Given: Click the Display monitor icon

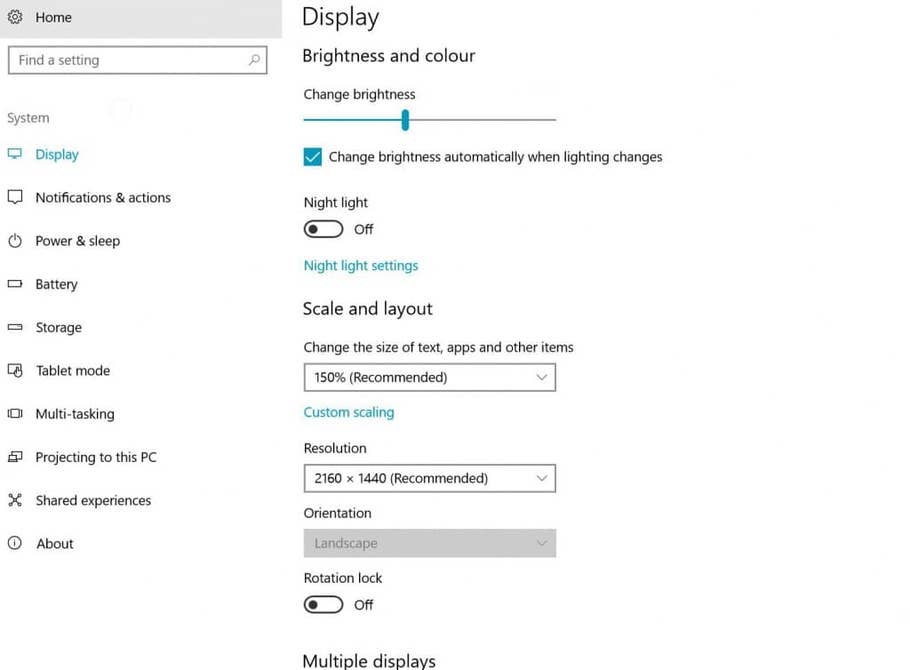Looking at the screenshot, I should click(15, 154).
